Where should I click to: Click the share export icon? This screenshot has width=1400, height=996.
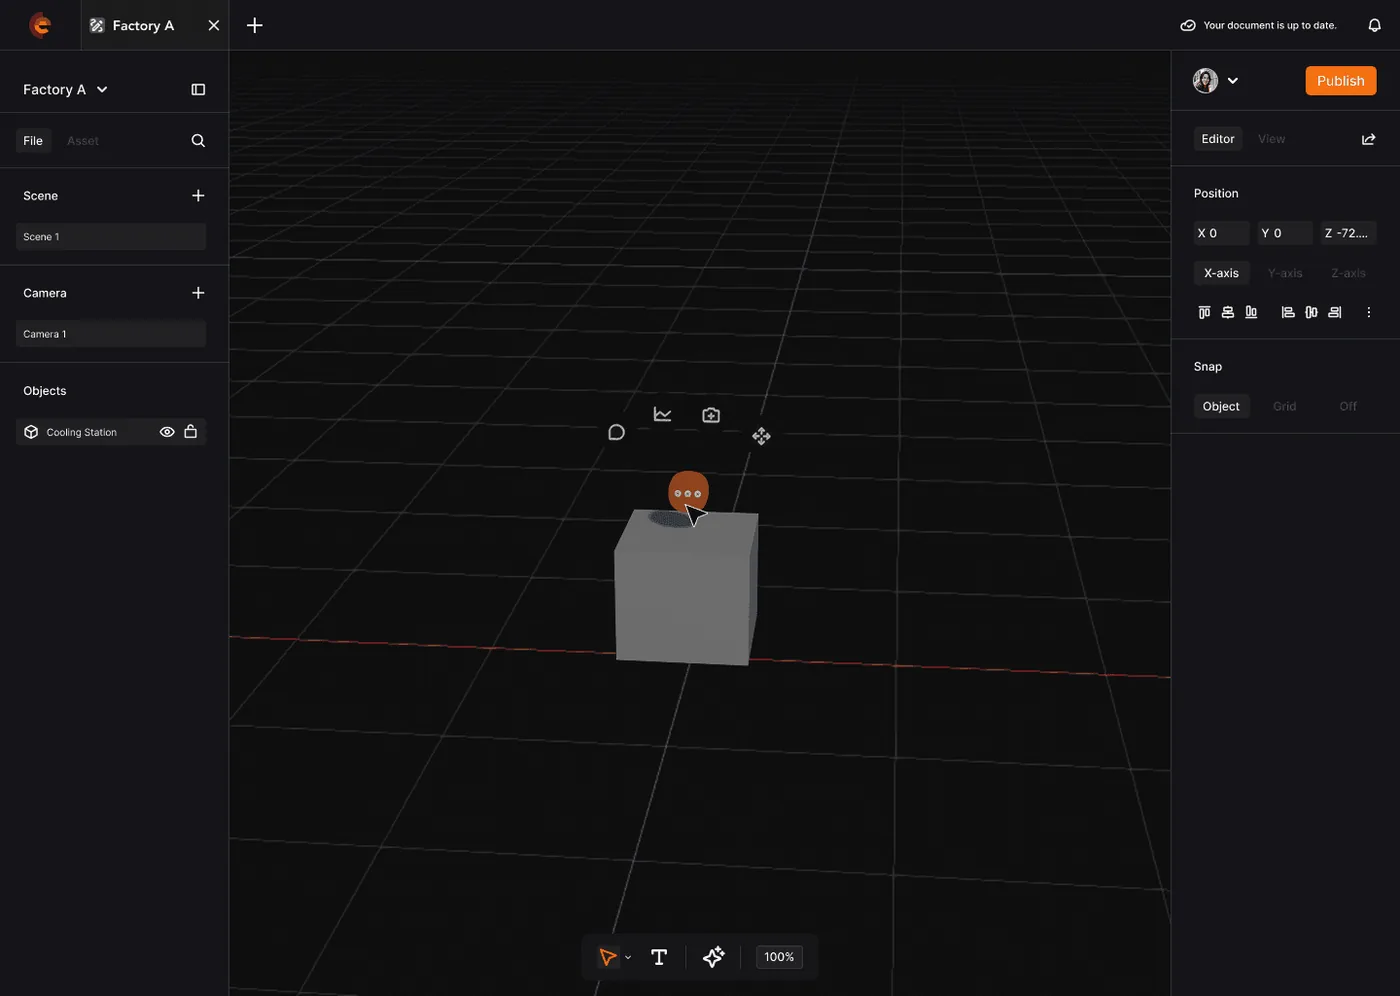(x=1368, y=139)
